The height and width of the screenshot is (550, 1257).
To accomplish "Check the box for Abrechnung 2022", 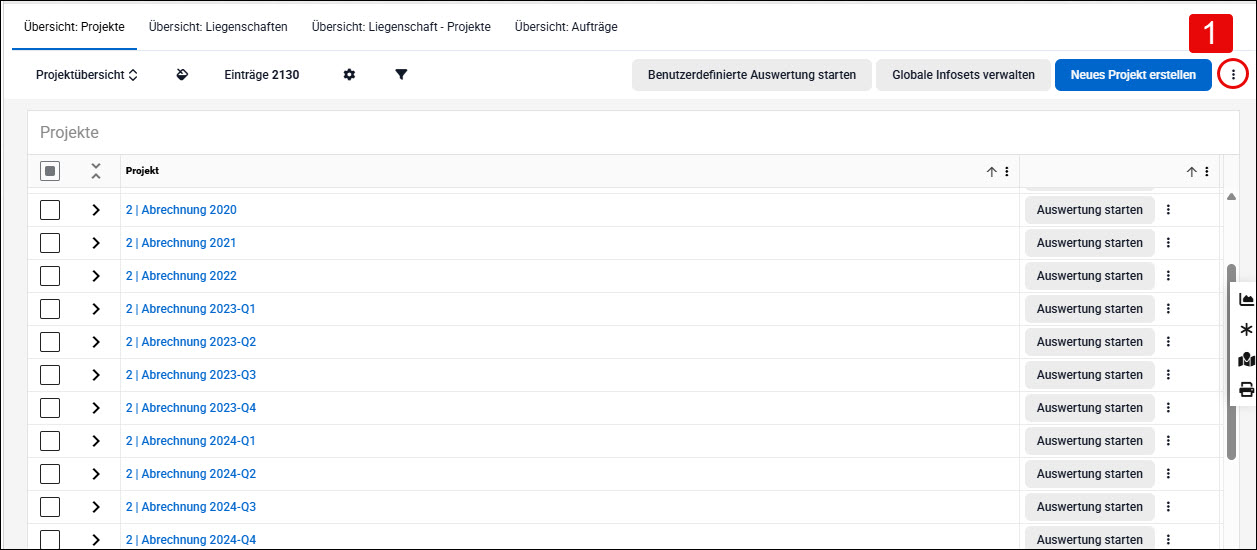I will coord(50,276).
